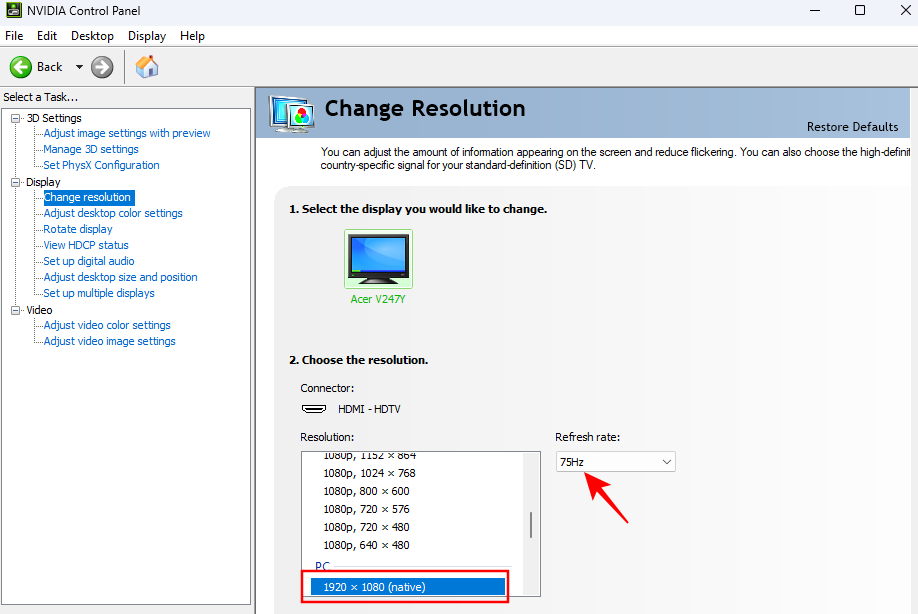Screen dimensions: 918x614
Task: Open the Desktop menu
Action: pos(92,35)
